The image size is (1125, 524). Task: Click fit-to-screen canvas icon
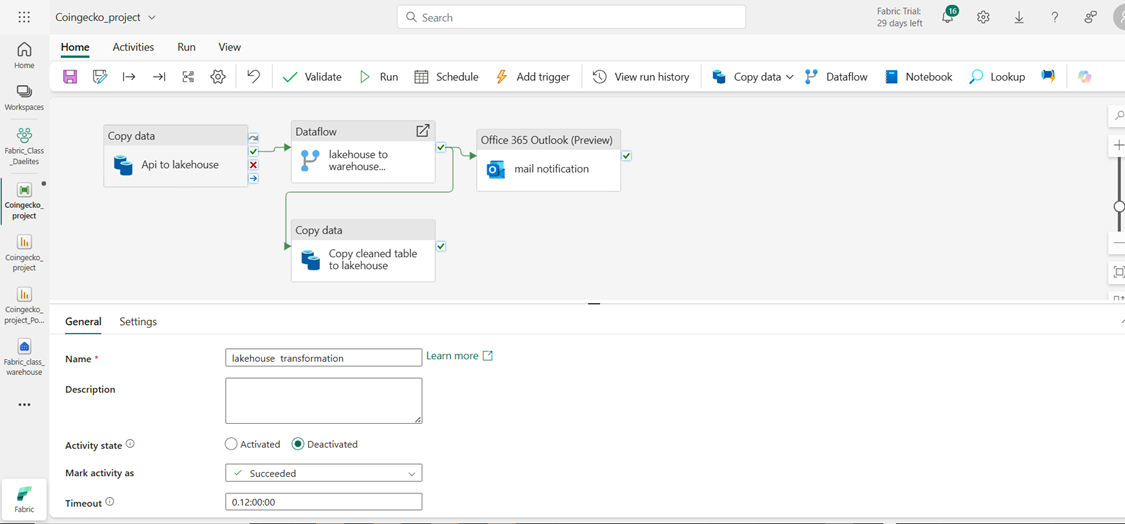coord(1119,272)
